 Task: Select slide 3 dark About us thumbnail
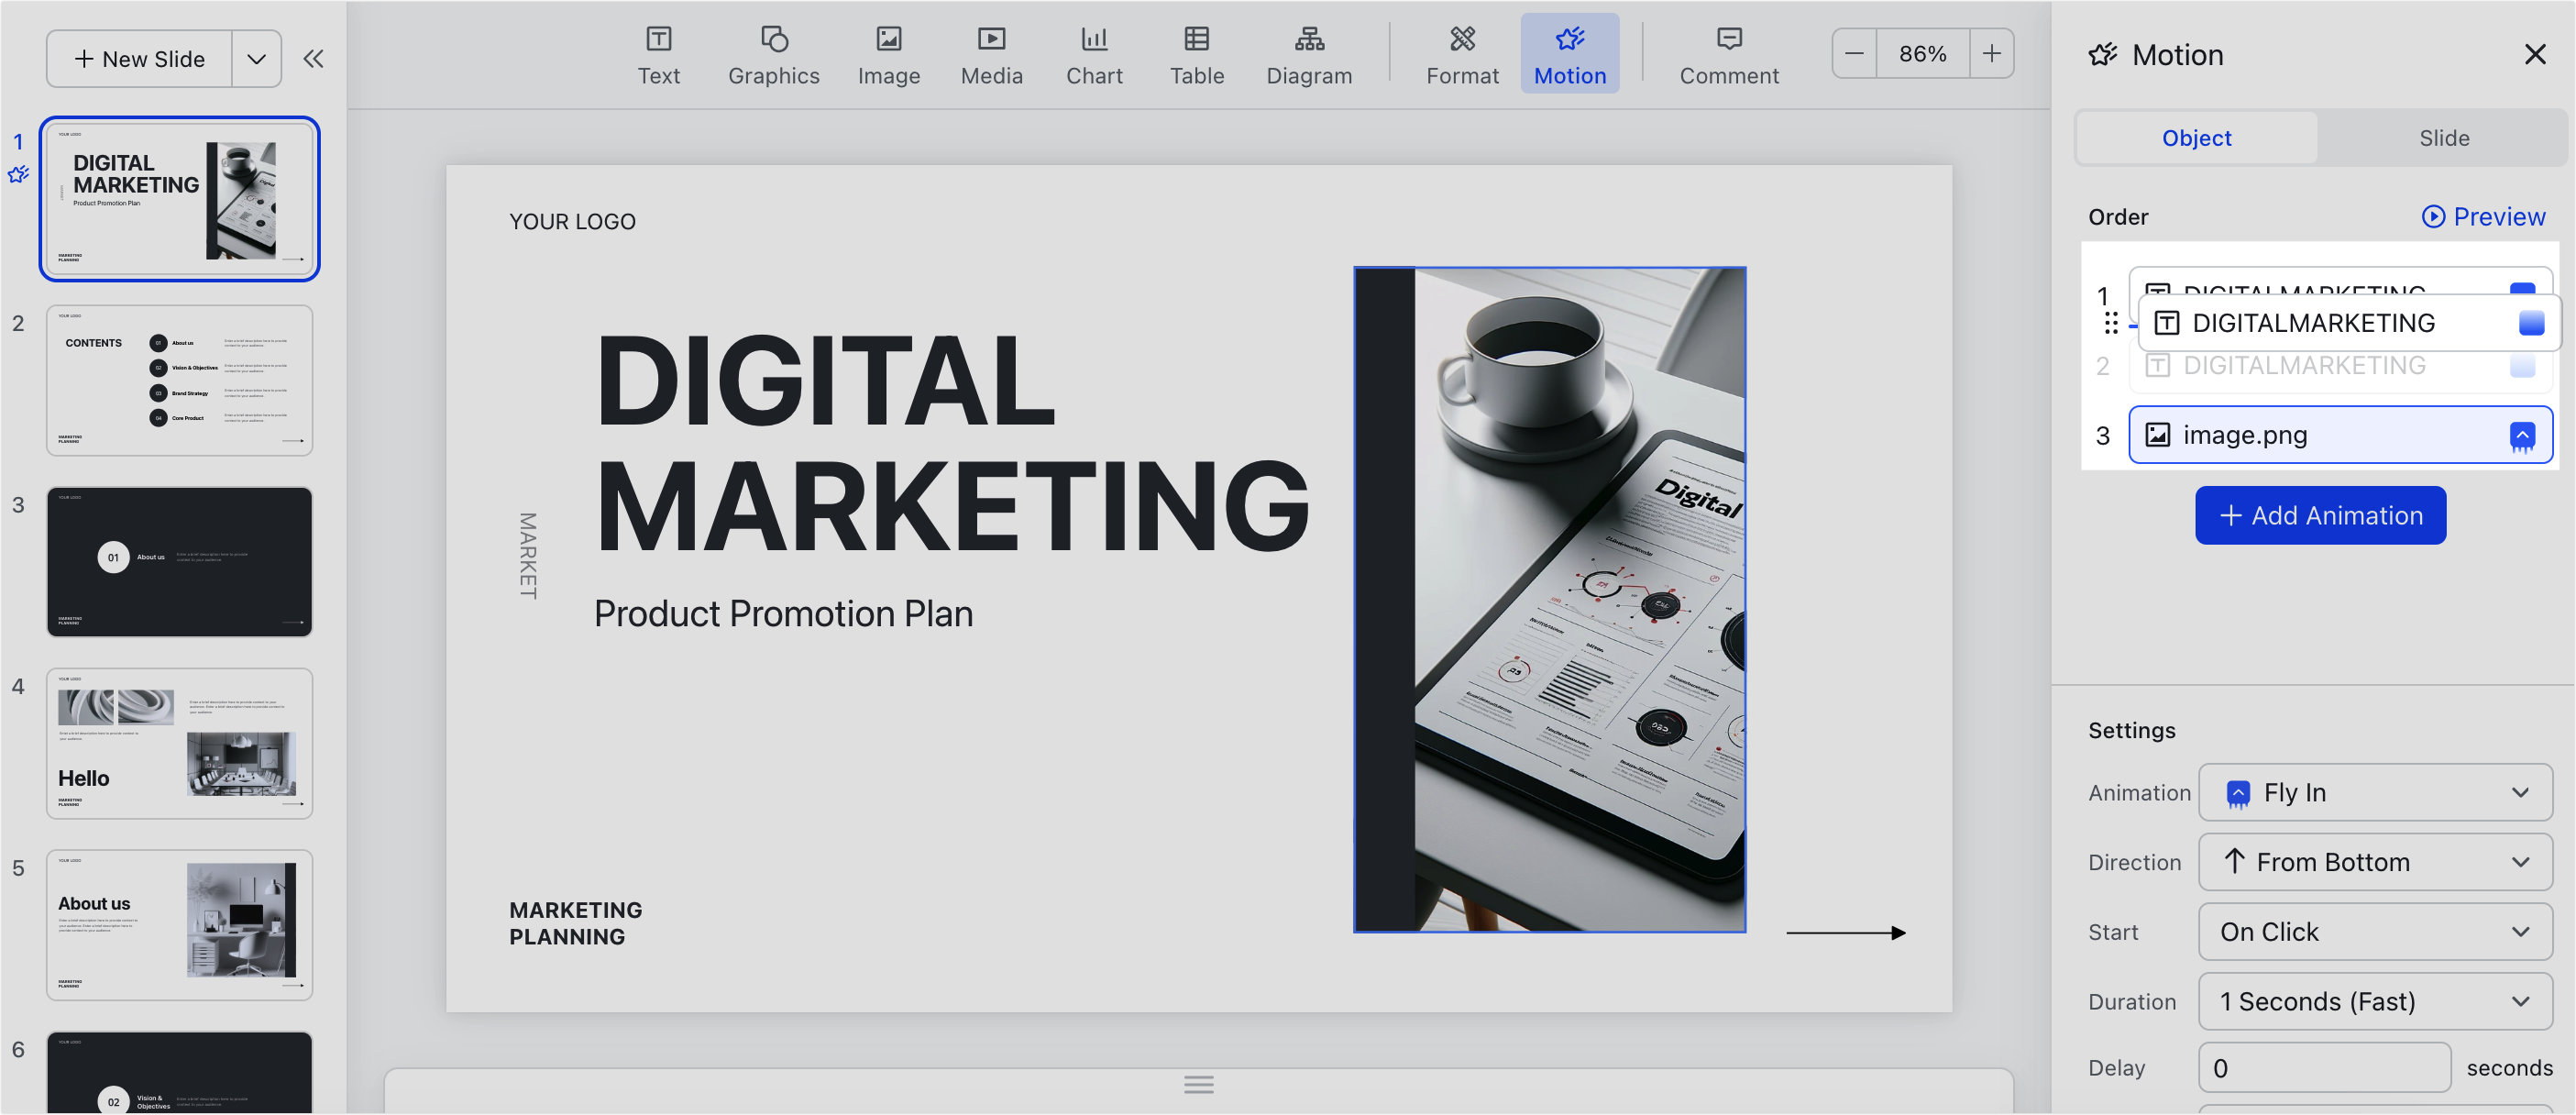[179, 562]
